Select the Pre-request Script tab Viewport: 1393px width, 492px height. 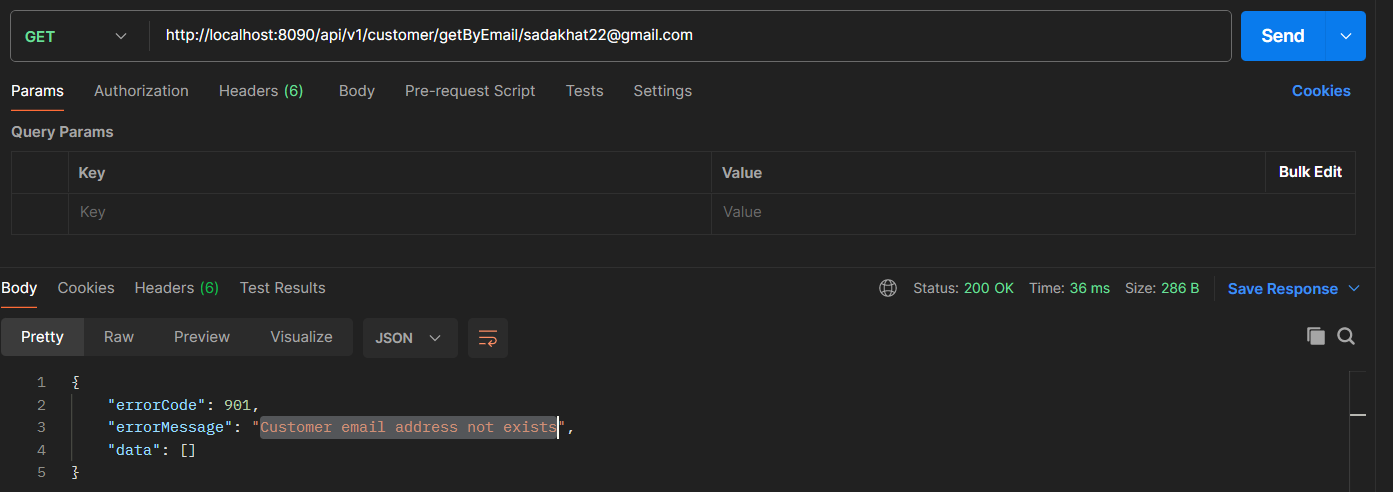[x=470, y=91]
